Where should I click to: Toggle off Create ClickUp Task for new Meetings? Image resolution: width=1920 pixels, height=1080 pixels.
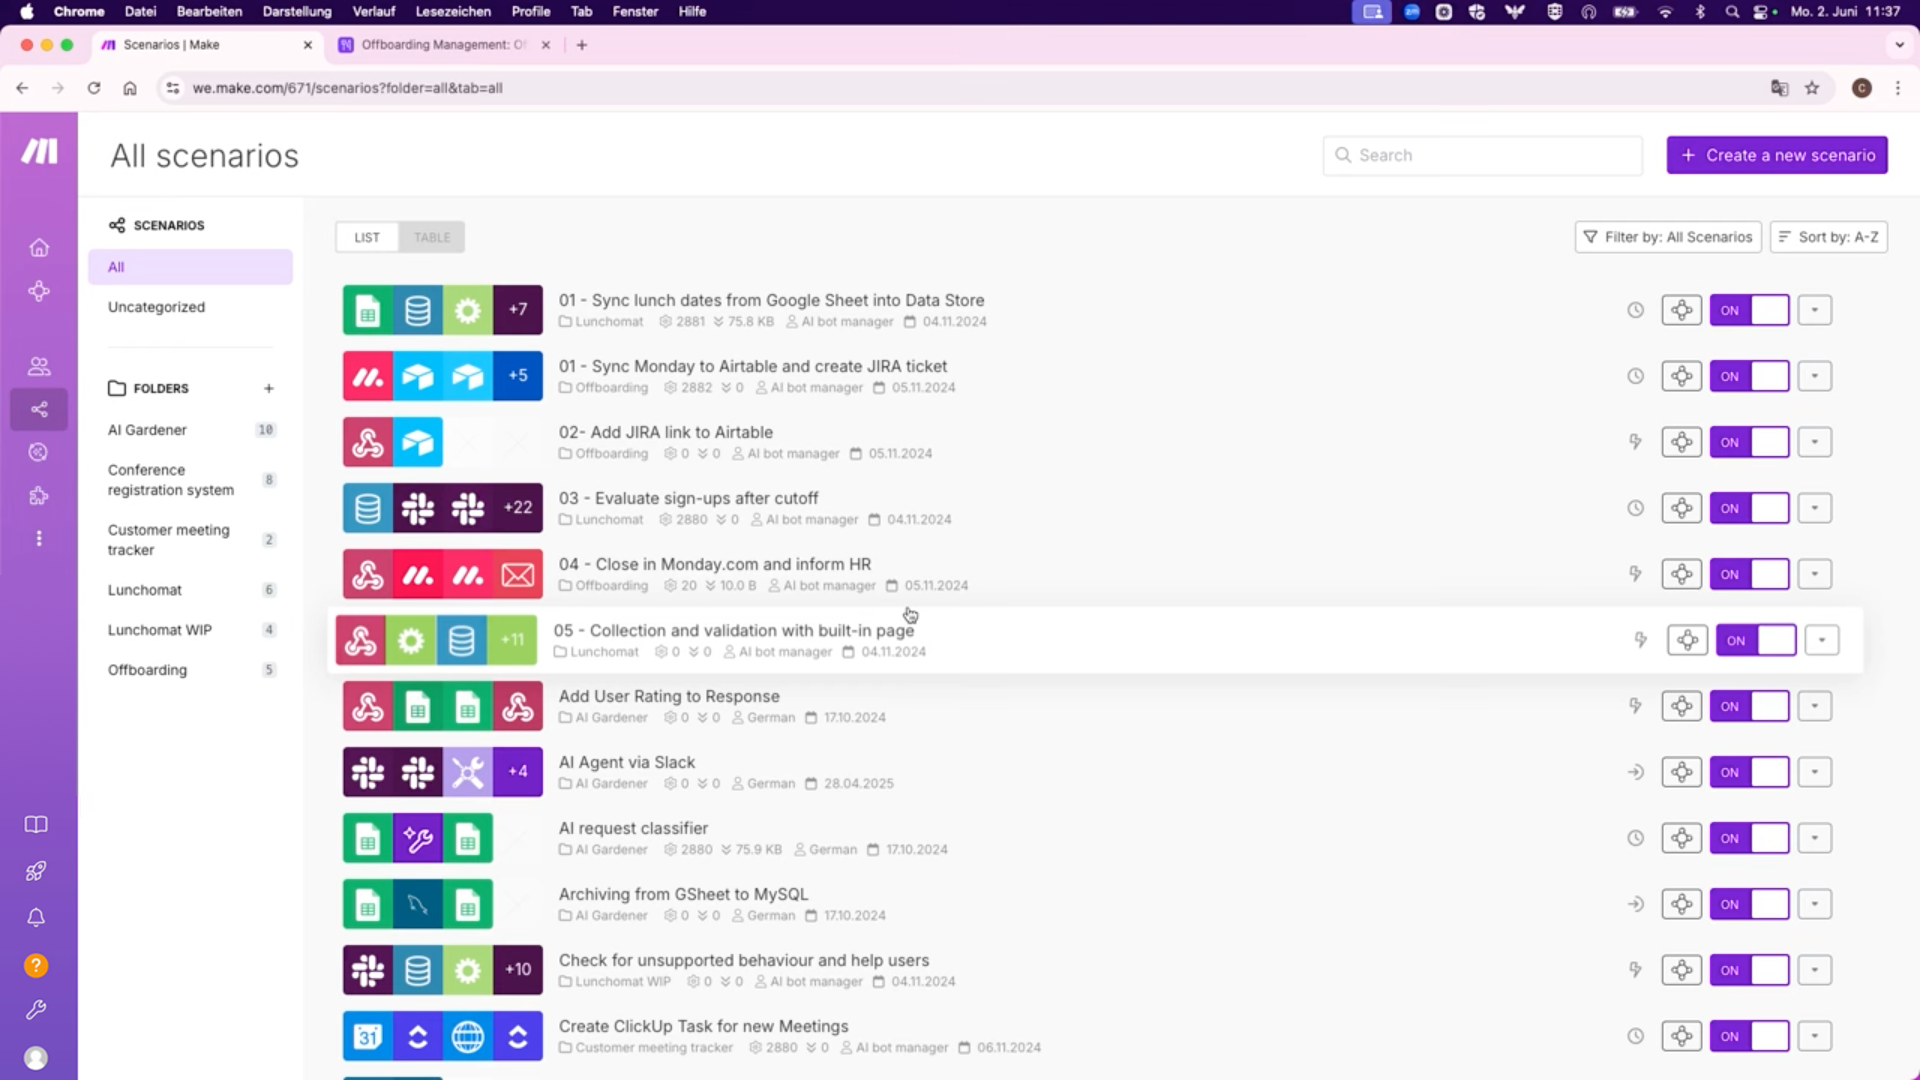(1749, 1036)
